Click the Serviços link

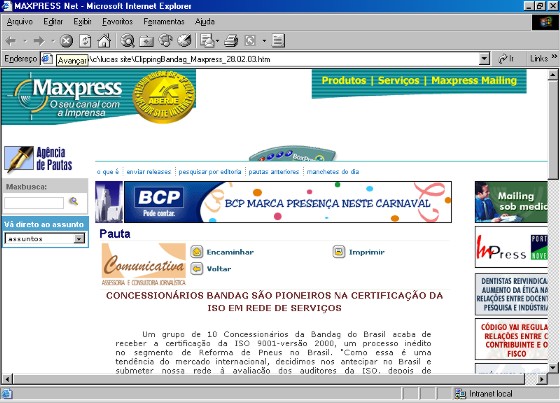coord(399,80)
